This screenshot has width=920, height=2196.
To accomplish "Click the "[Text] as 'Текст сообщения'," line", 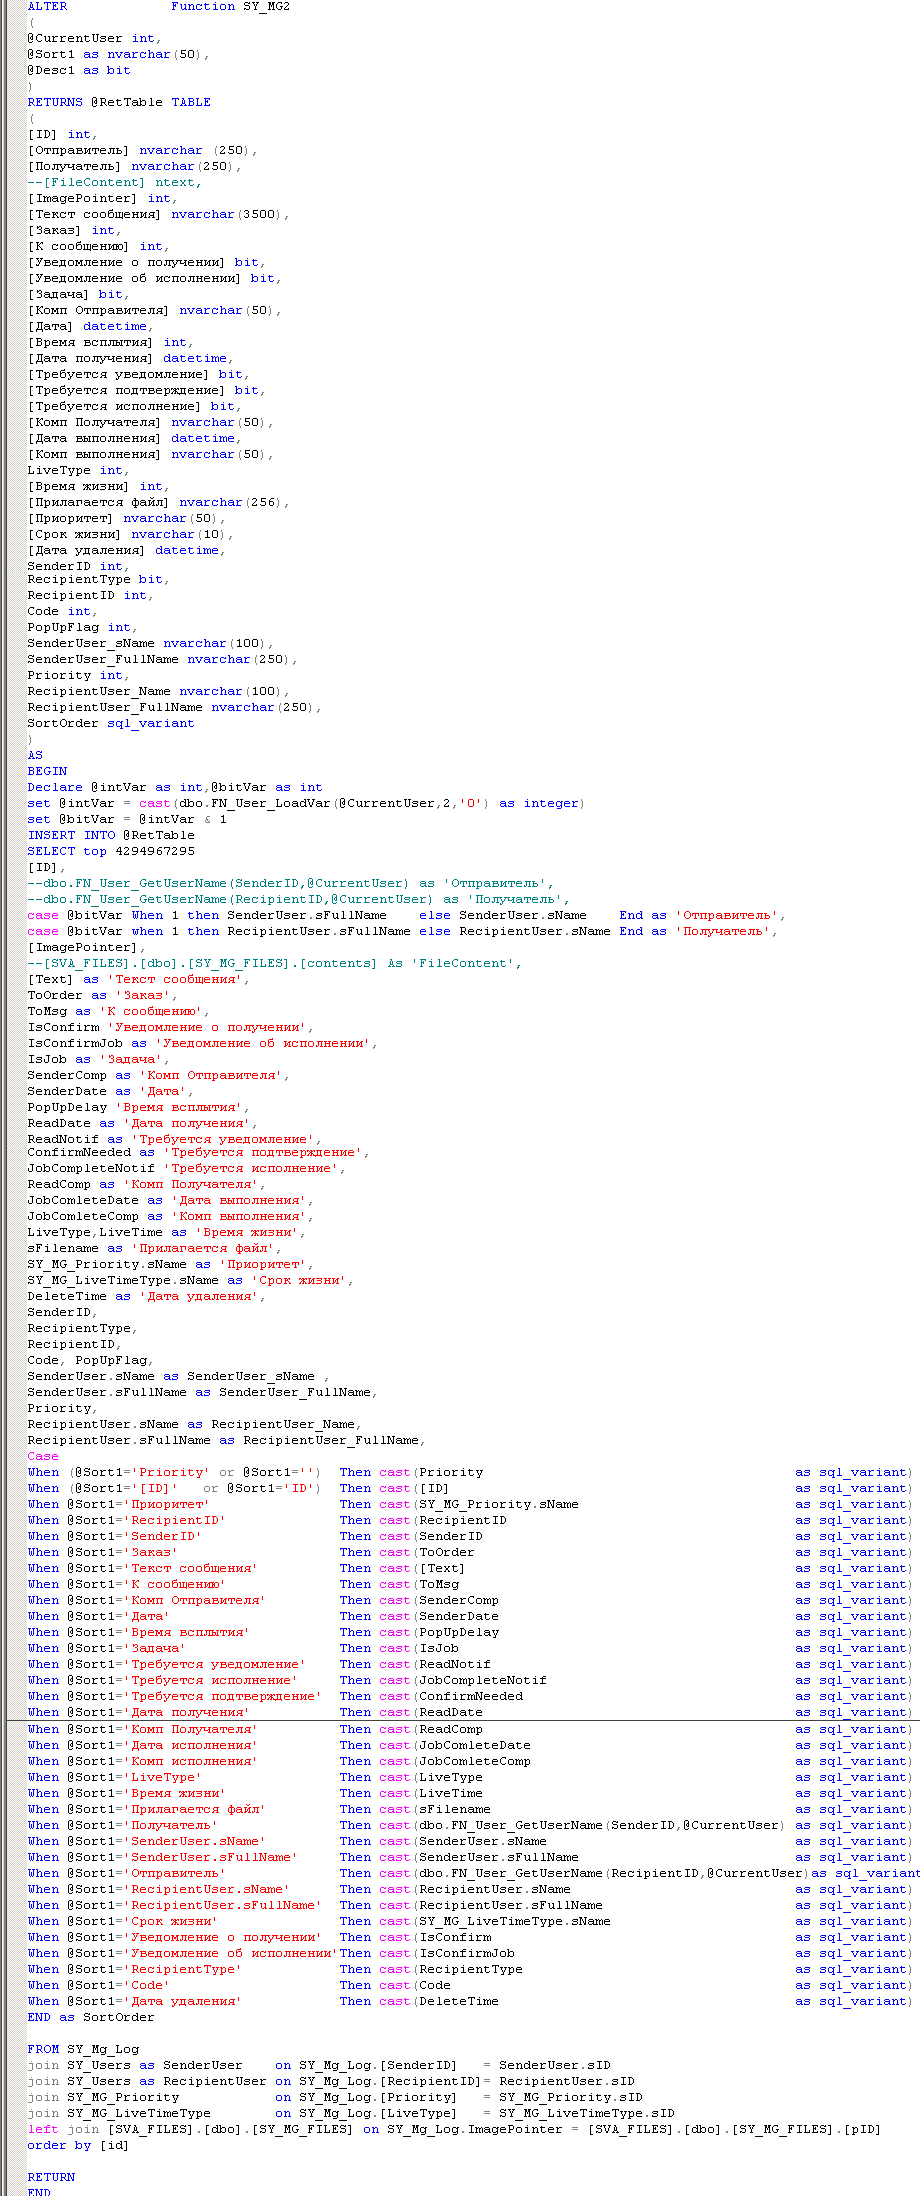I will point(138,979).
